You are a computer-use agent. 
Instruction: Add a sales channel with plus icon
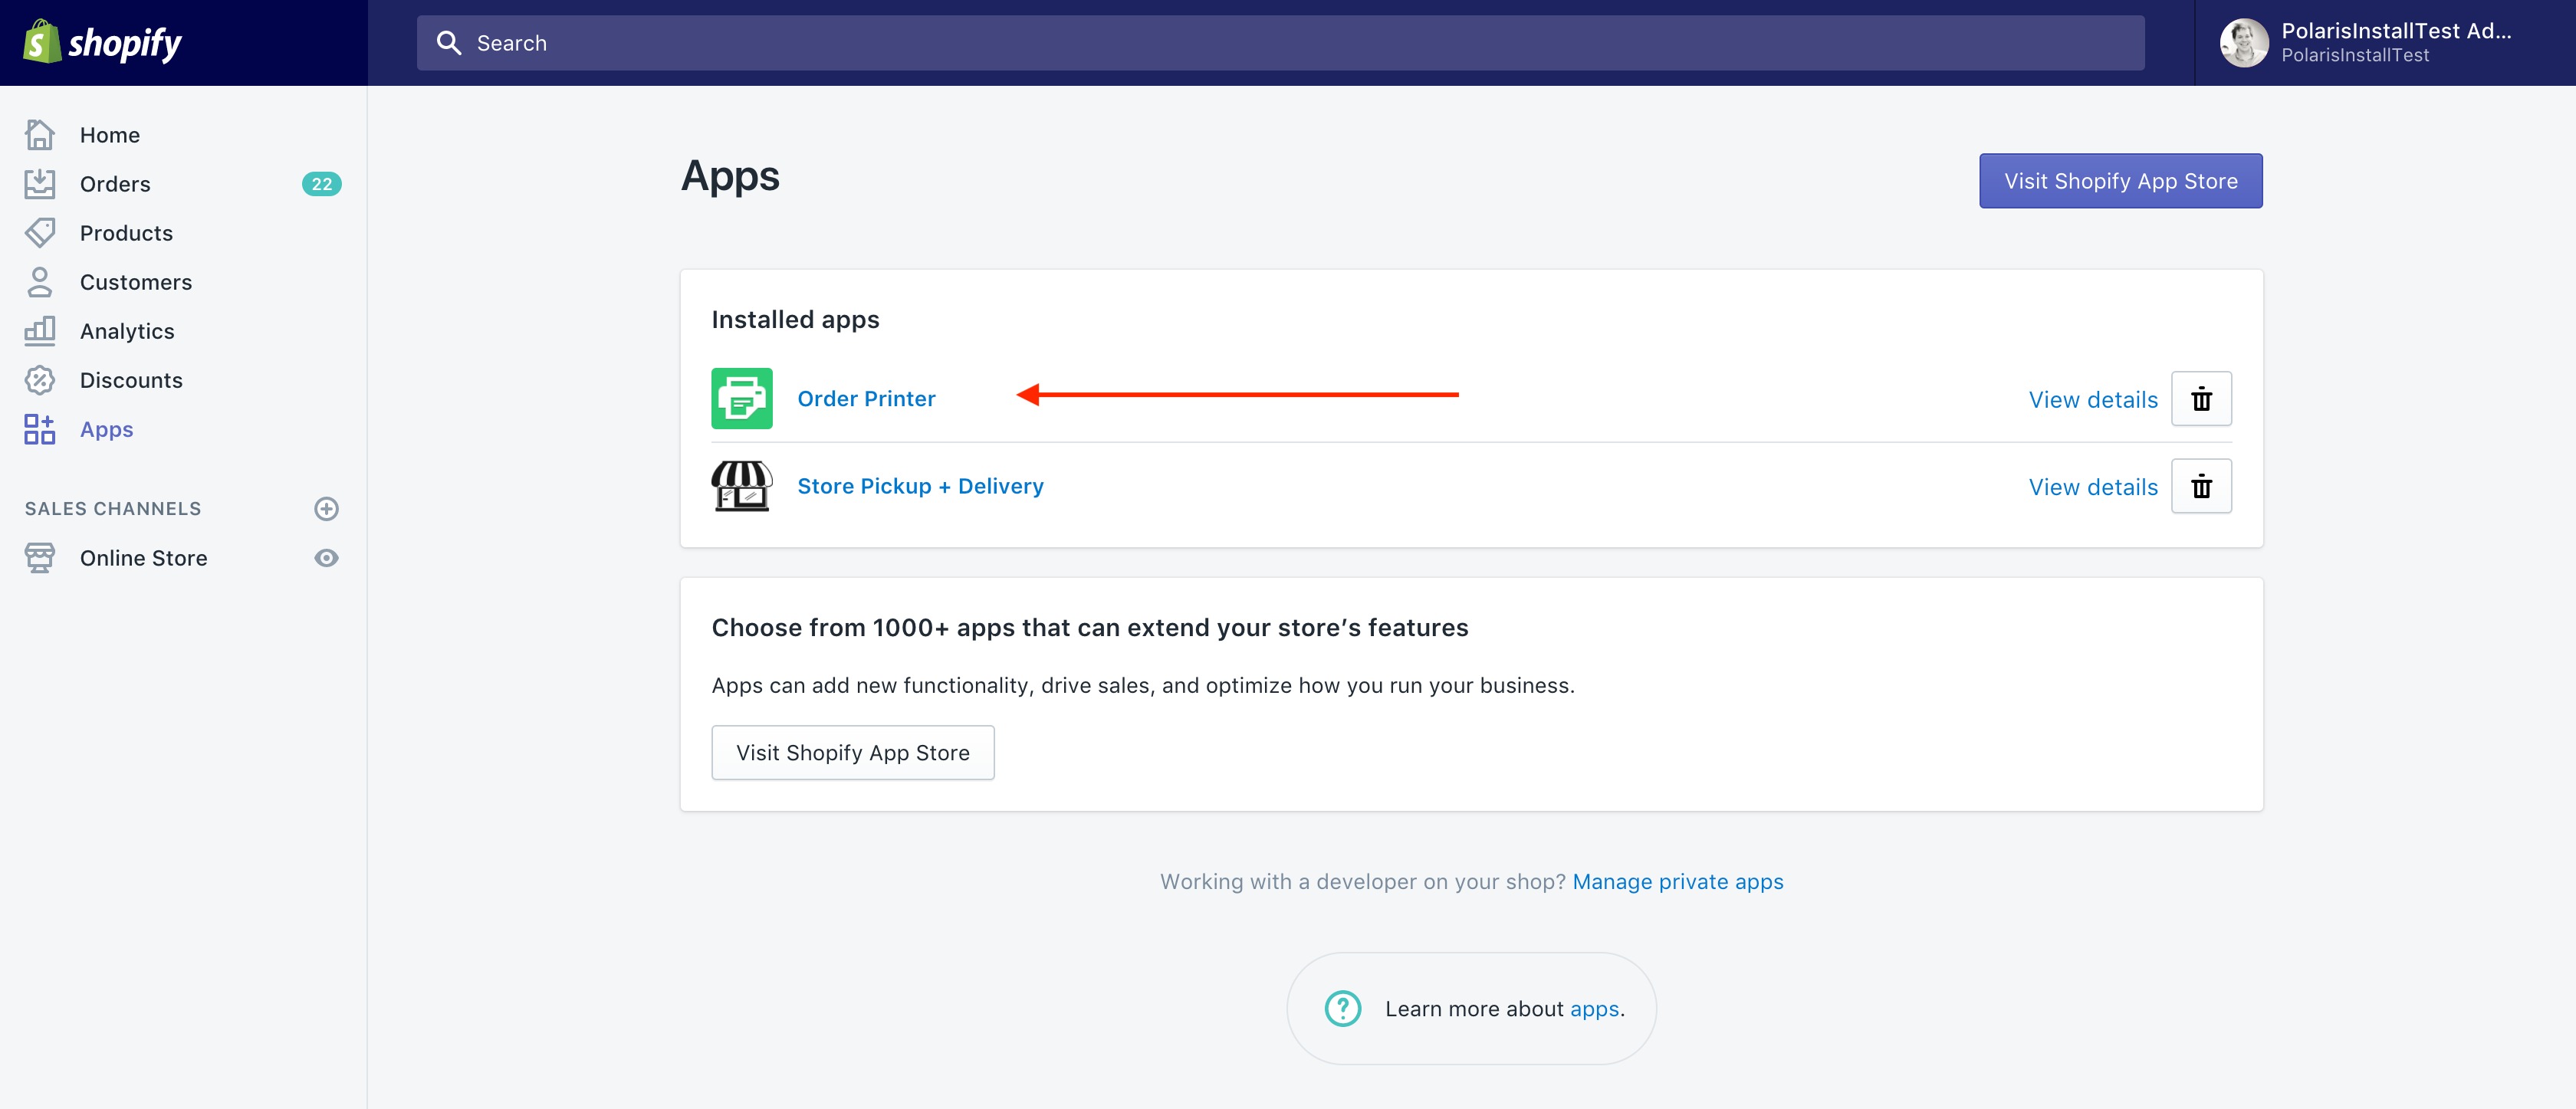point(326,509)
